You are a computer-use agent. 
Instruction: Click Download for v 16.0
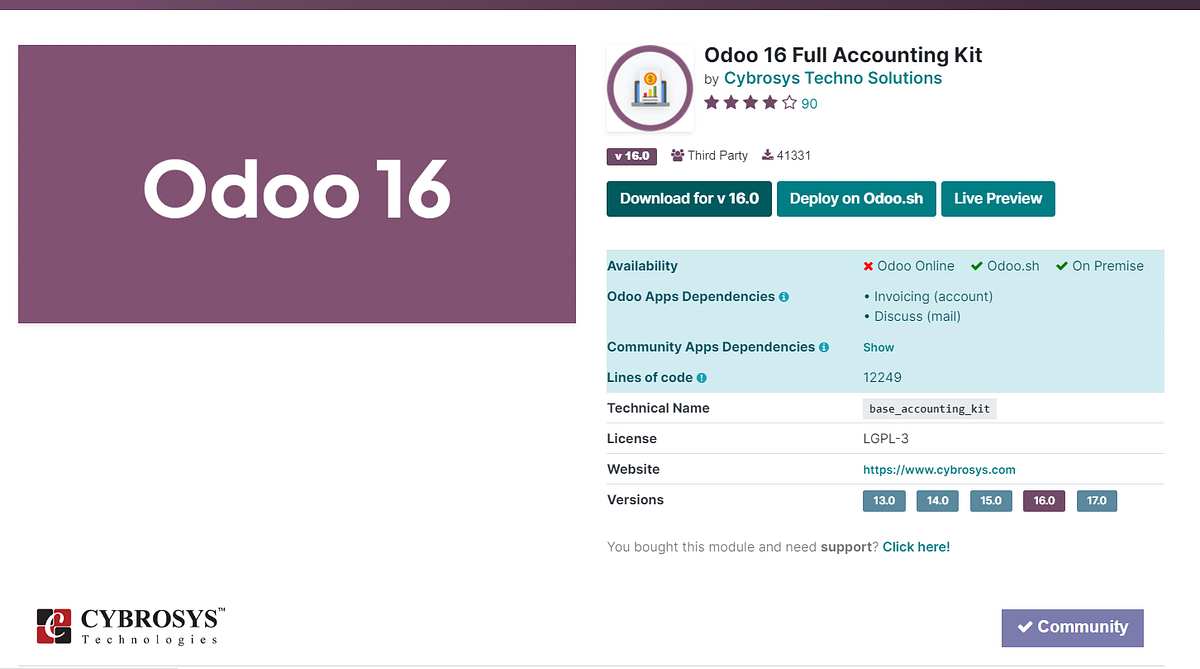(688, 199)
